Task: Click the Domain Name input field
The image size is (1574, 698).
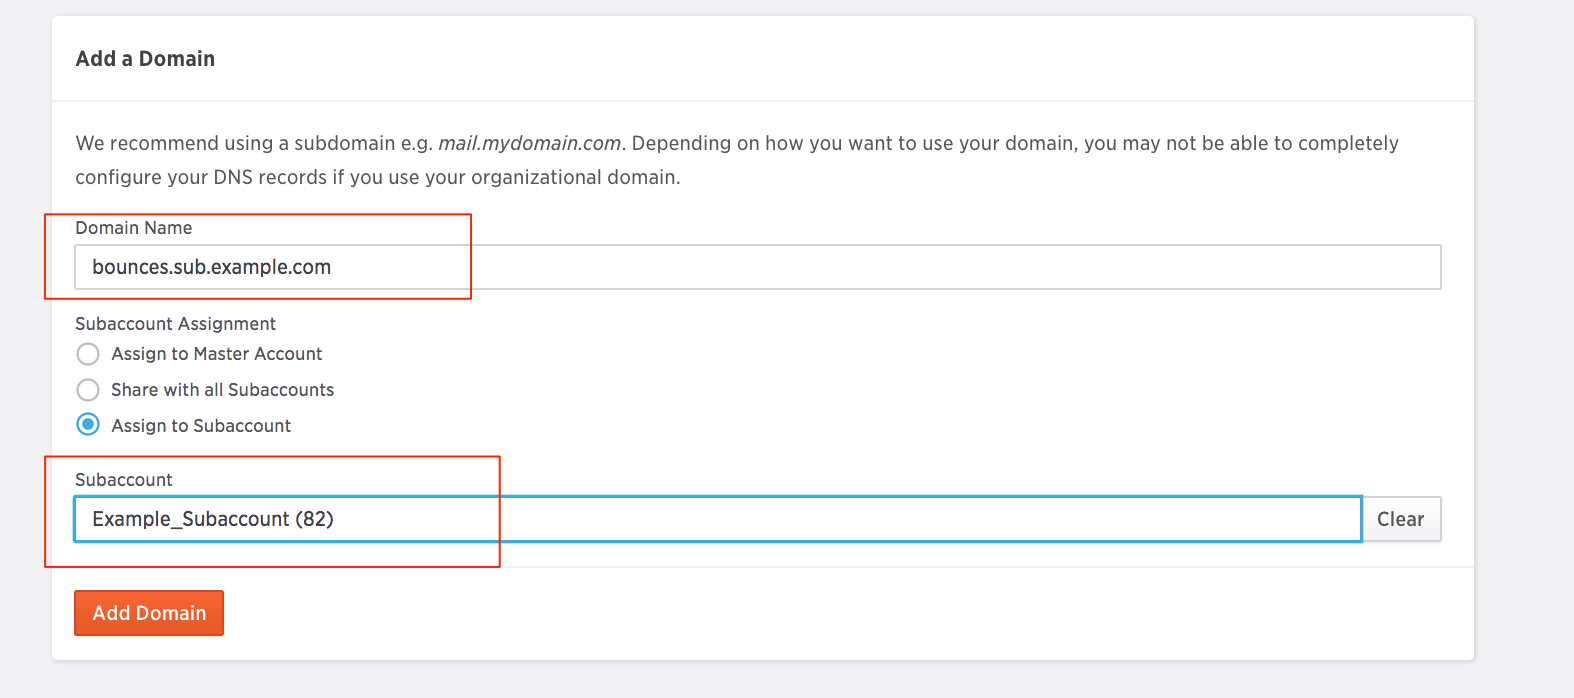Action: (757, 267)
